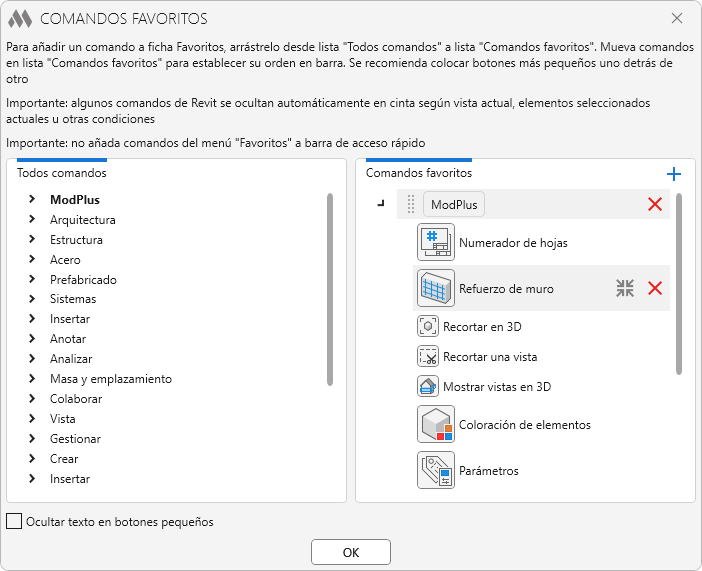Click the Coloración de elementos cube icon
702x571 pixels.
click(x=436, y=425)
